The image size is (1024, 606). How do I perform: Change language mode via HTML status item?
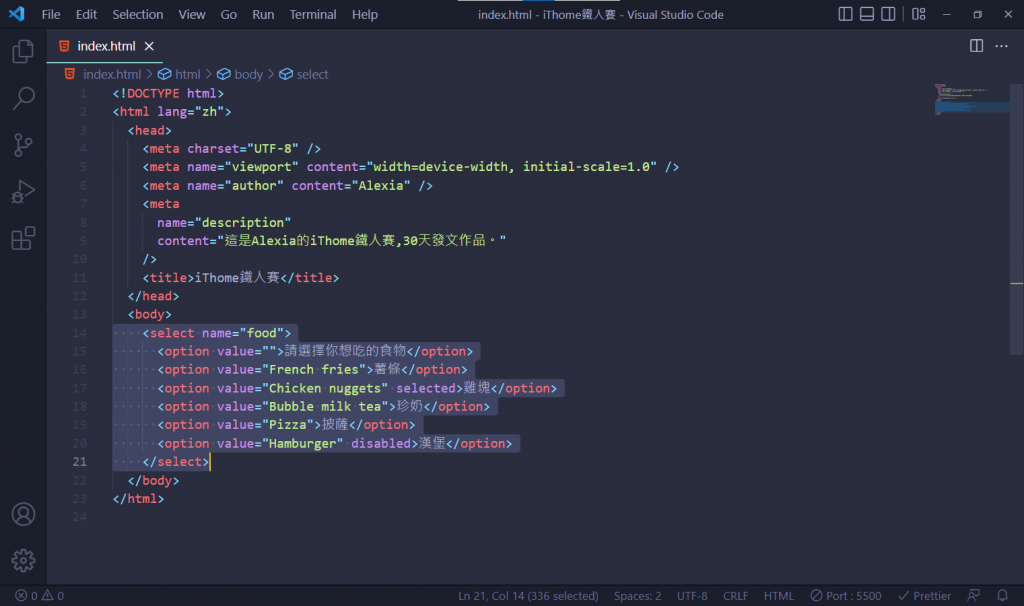tap(778, 596)
